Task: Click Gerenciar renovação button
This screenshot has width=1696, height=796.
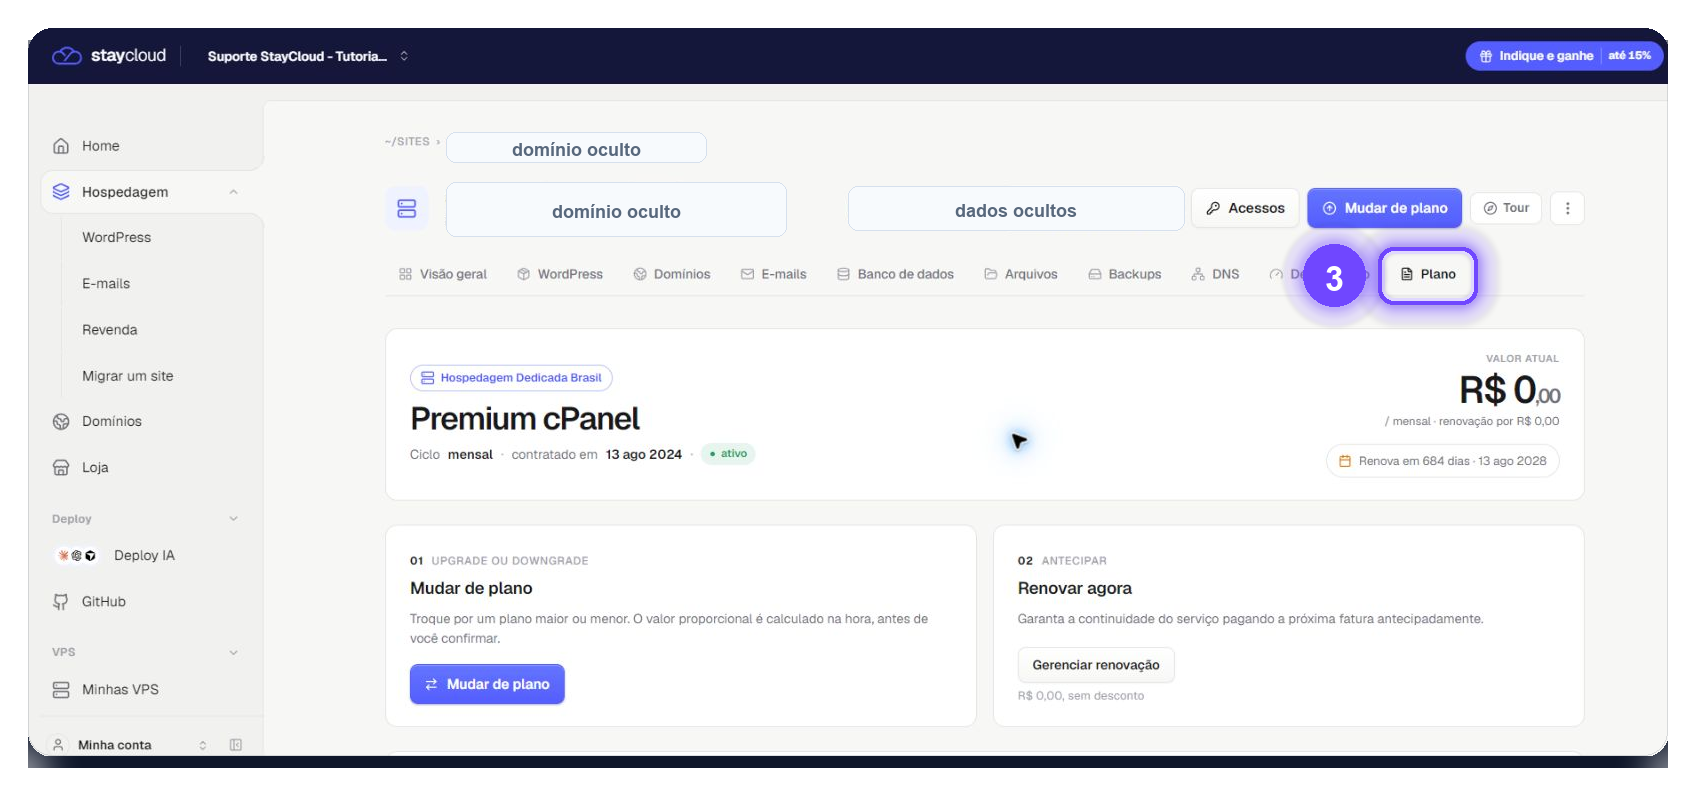Action: [1096, 665]
